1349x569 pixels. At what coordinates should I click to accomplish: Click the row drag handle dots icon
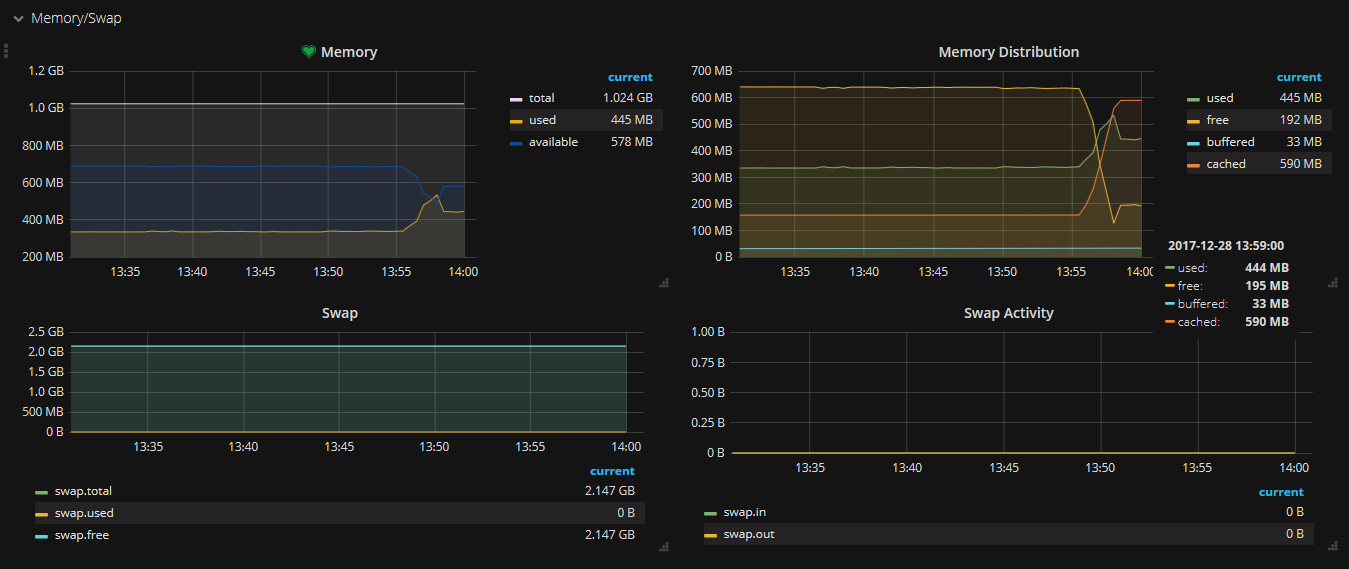6,50
